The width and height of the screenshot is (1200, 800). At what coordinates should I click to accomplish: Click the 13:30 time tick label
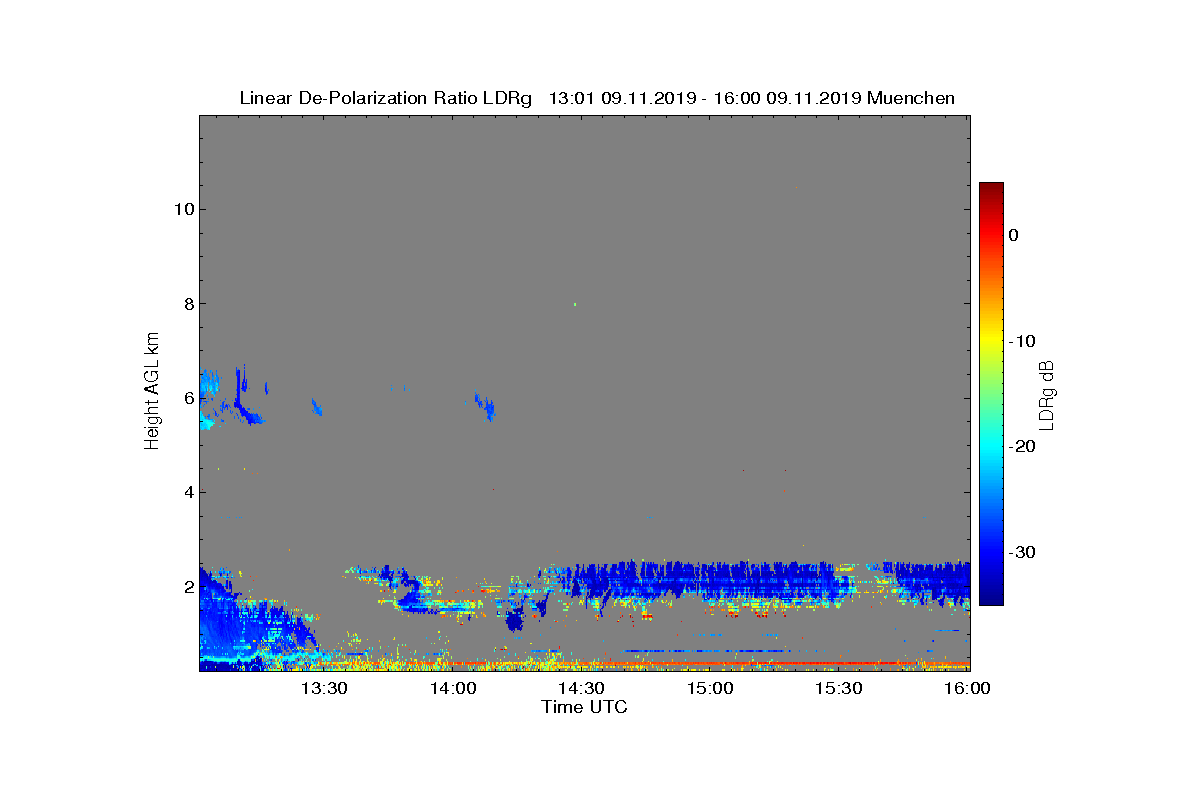point(324,689)
